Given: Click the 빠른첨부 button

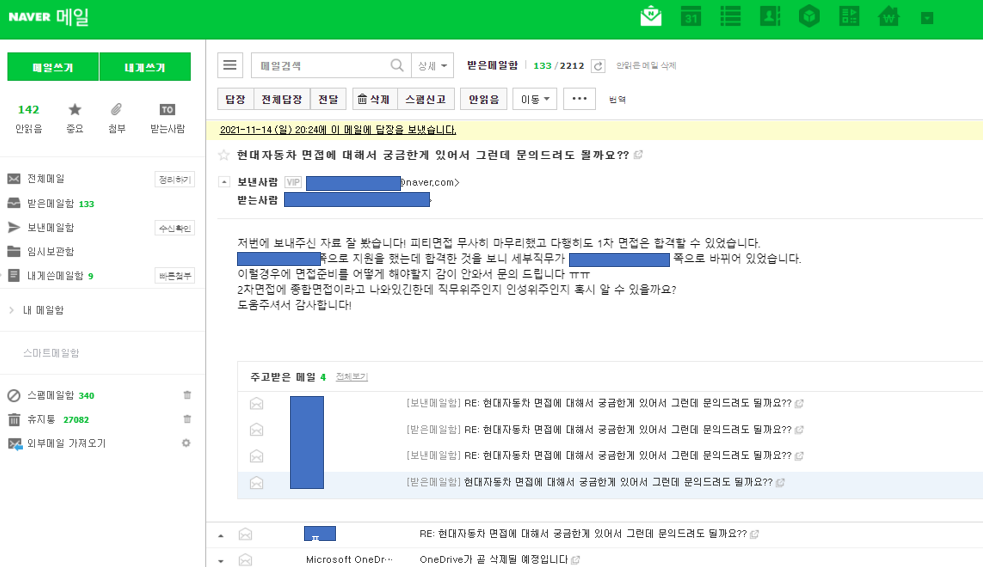Looking at the screenshot, I should 174,276.
